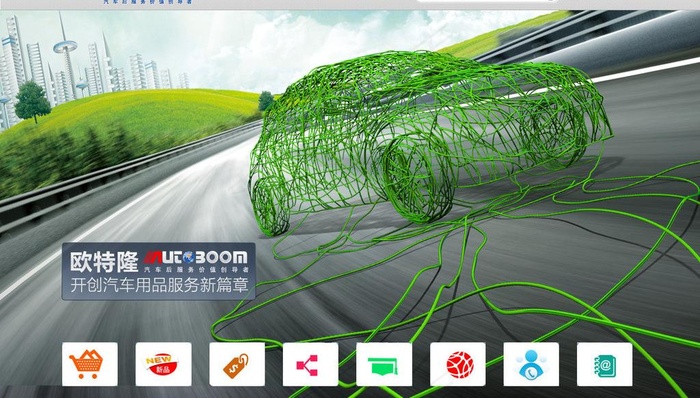The height and width of the screenshot is (398, 700).
Task: Click the small 汽车后服务价值创导者 tagline in the banner
Action: pyautogui.click(x=196, y=269)
